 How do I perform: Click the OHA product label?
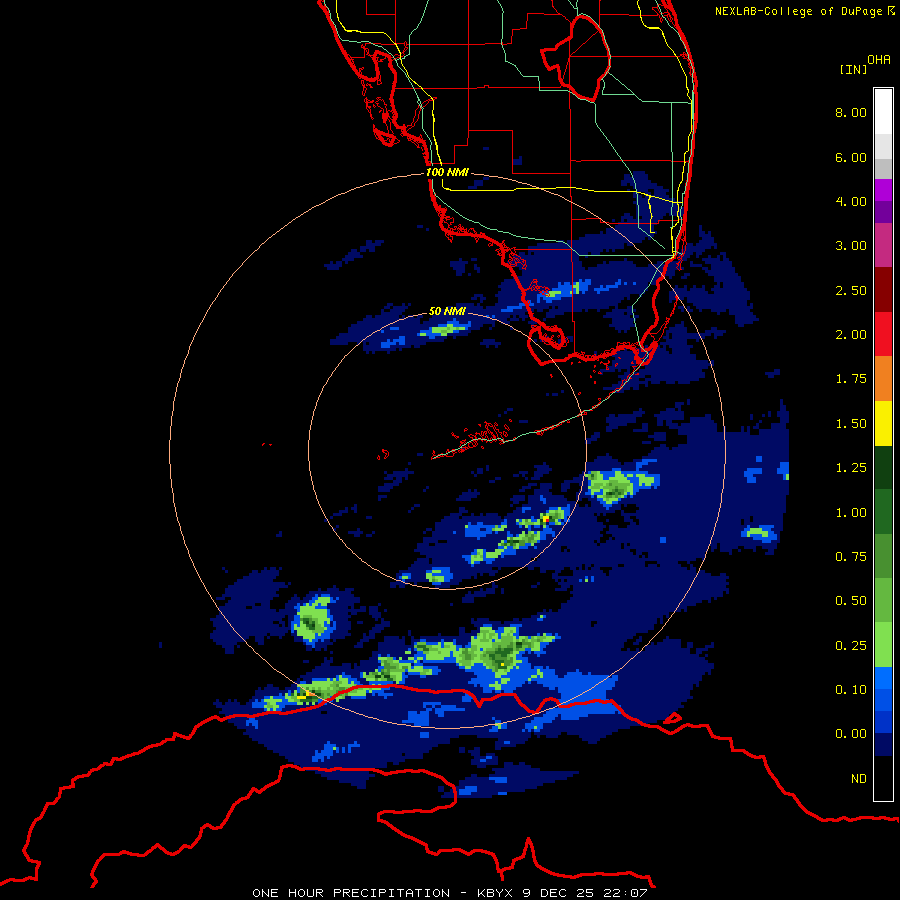pyautogui.click(x=879, y=60)
